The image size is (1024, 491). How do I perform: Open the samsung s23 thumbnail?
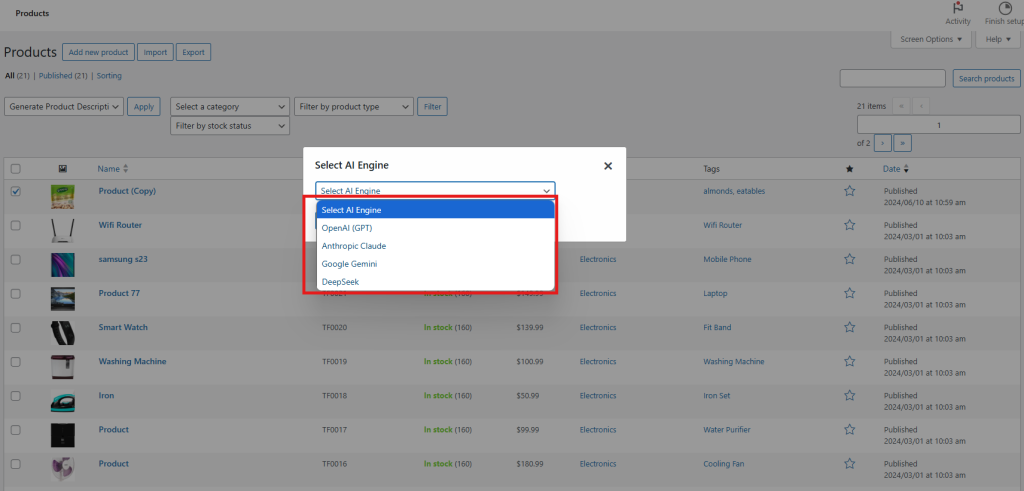tap(63, 264)
